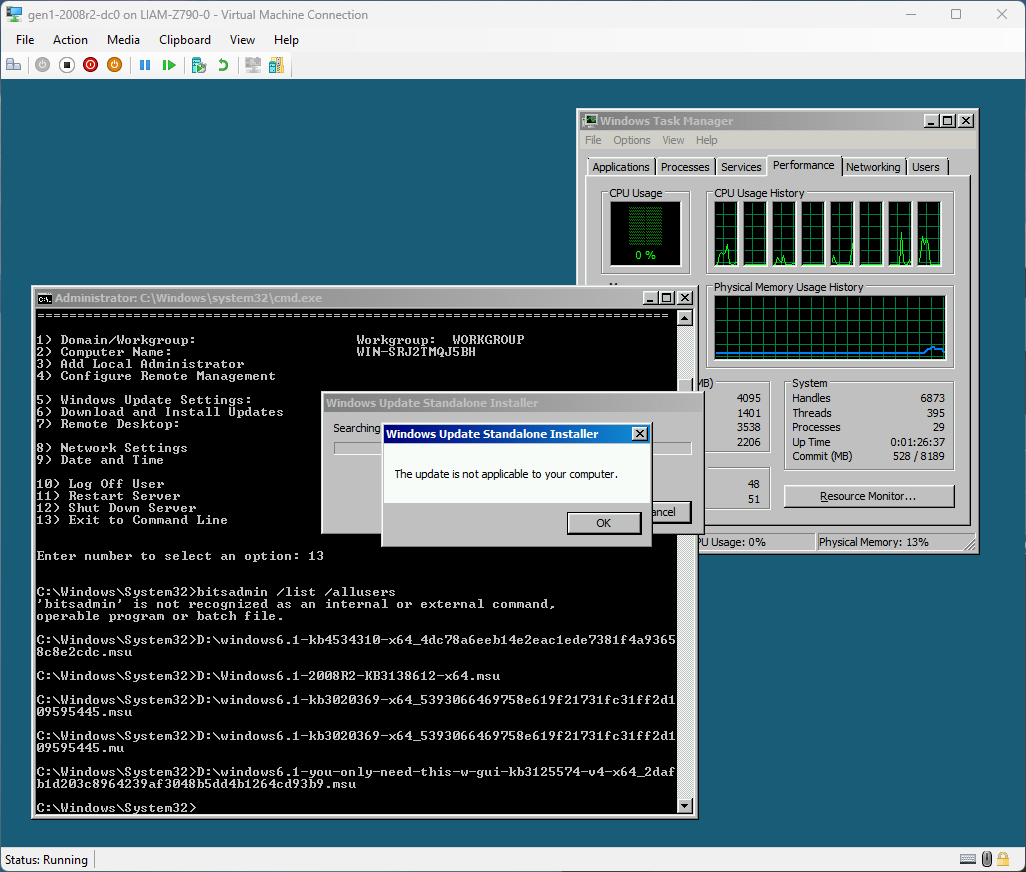Click the share/resources icon in the toolbar
This screenshot has height=872, width=1026.
coord(277,65)
